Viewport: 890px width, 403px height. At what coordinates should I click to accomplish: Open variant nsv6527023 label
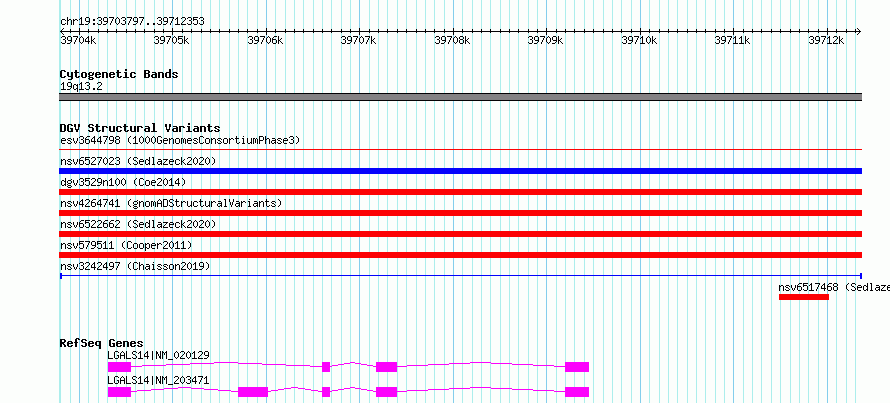click(138, 161)
